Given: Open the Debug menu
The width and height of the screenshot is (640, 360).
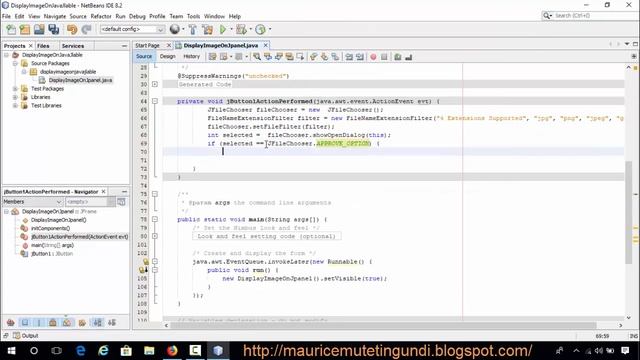Looking at the screenshot, I should [137, 16].
